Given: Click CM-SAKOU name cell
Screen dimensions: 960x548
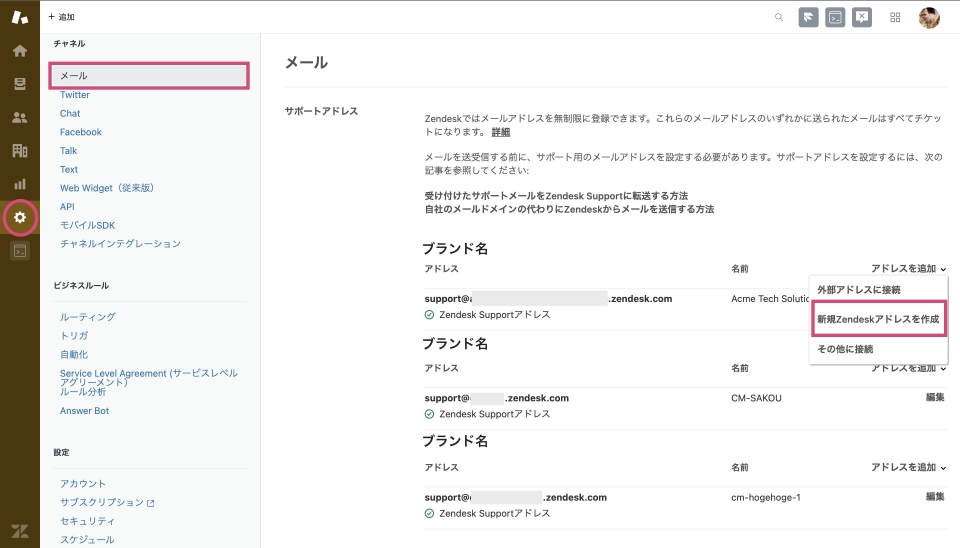Looking at the screenshot, I should pyautogui.click(x=756, y=398).
